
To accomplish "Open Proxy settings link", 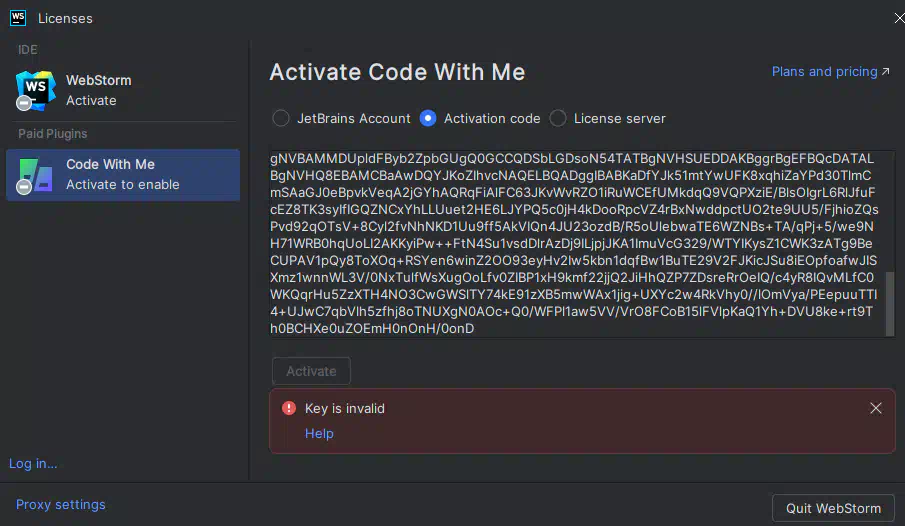I will [x=61, y=505].
